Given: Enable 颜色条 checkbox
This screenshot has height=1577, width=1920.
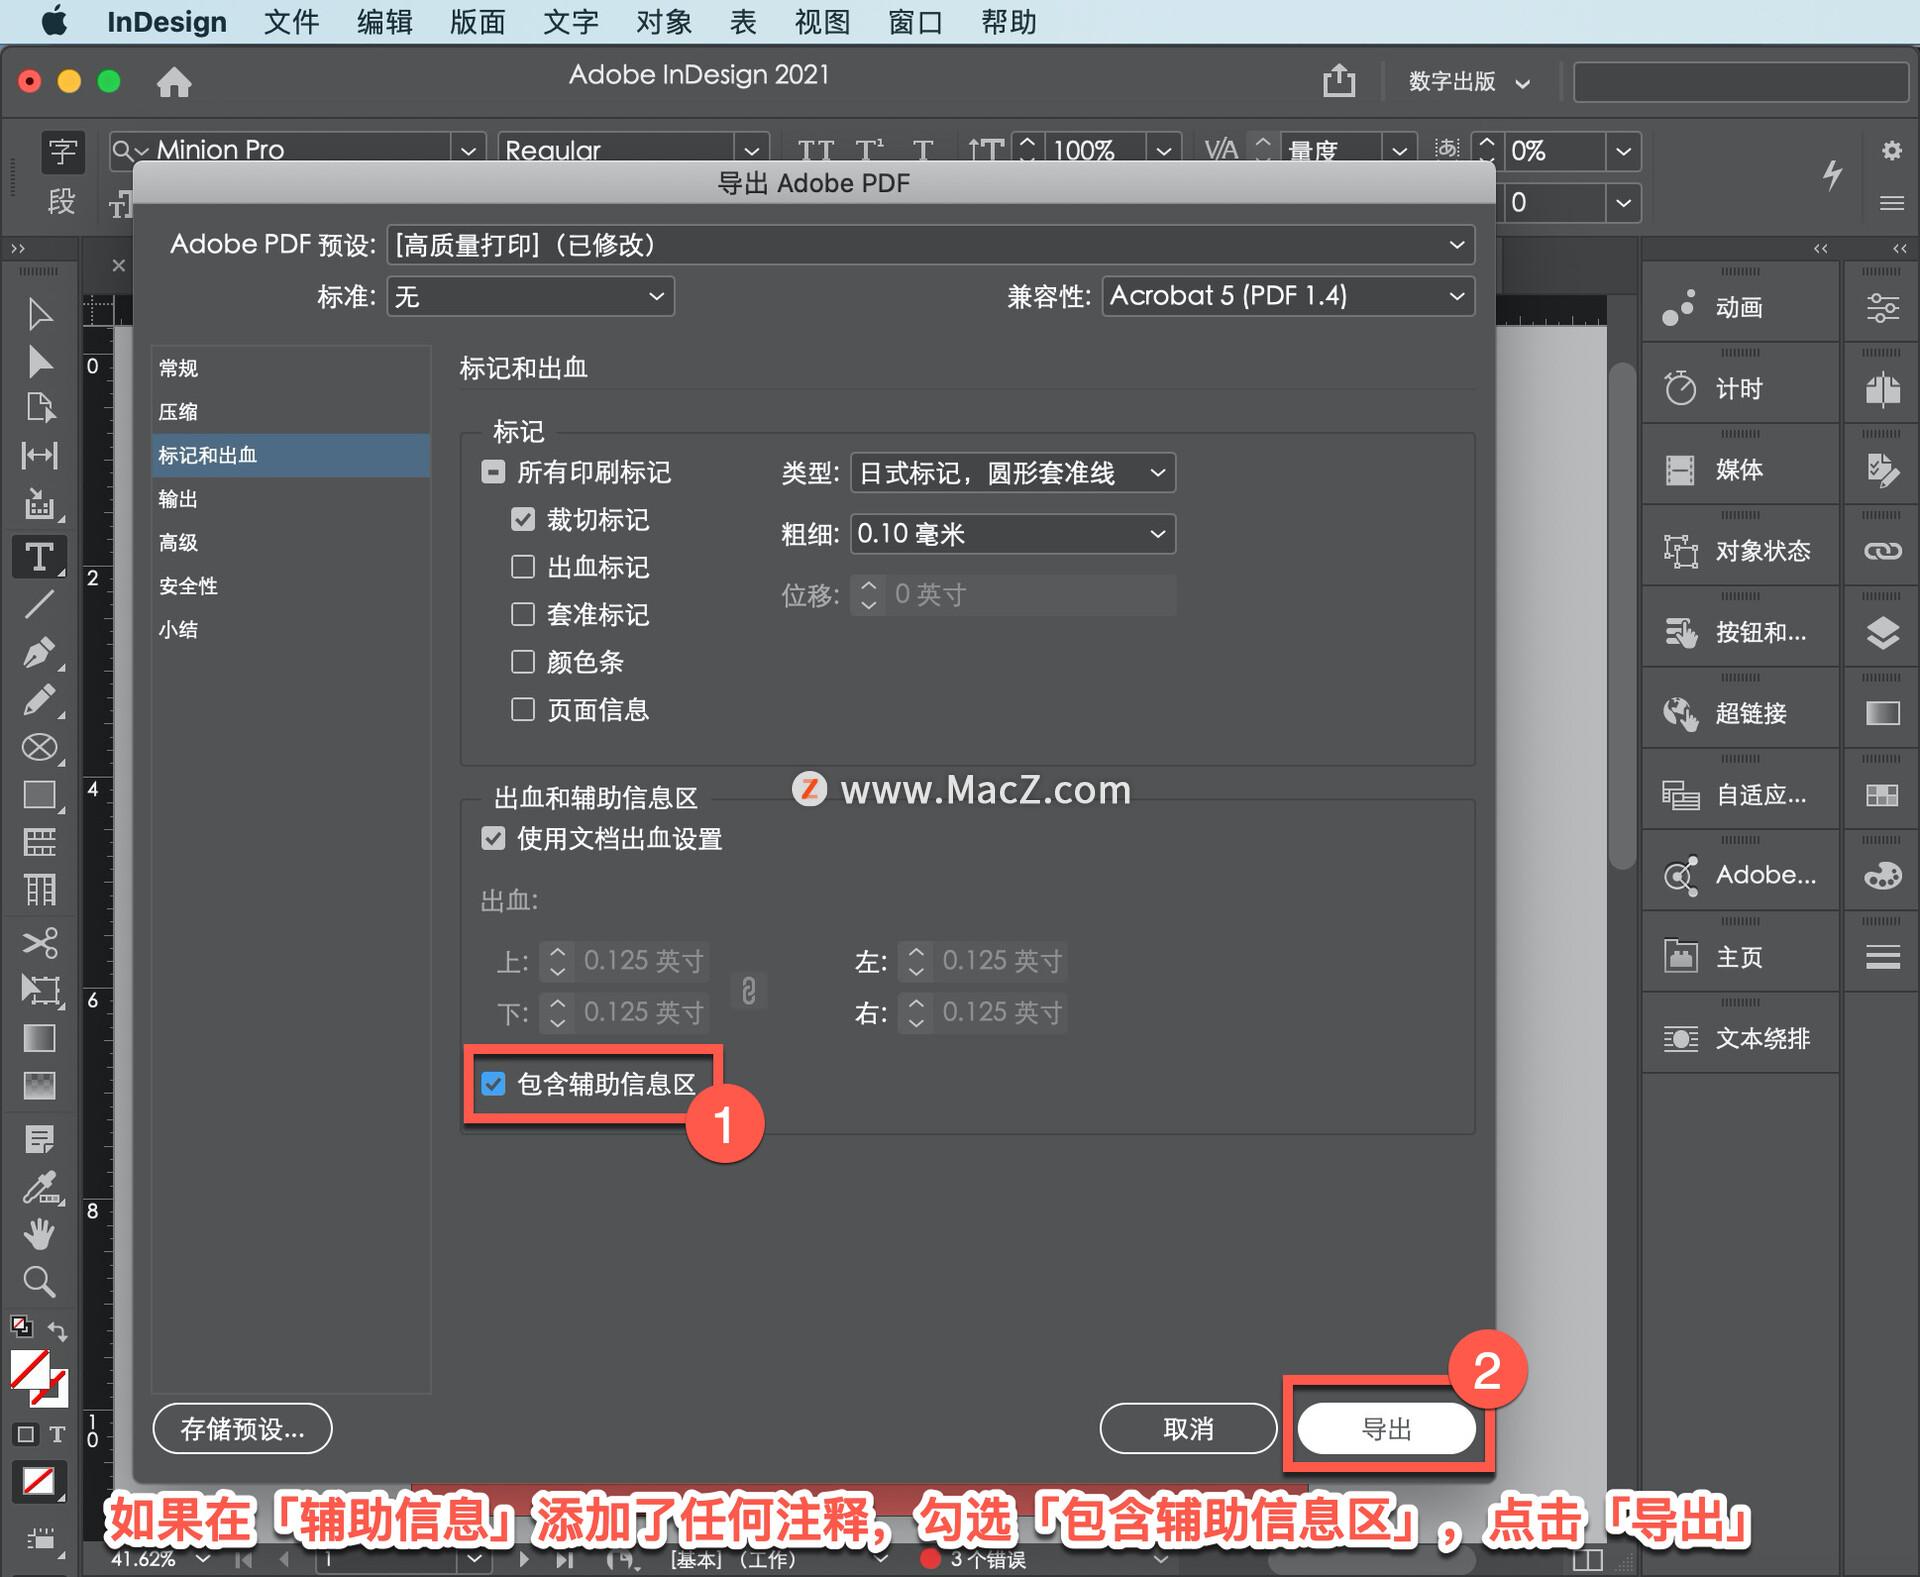Looking at the screenshot, I should pyautogui.click(x=523, y=662).
